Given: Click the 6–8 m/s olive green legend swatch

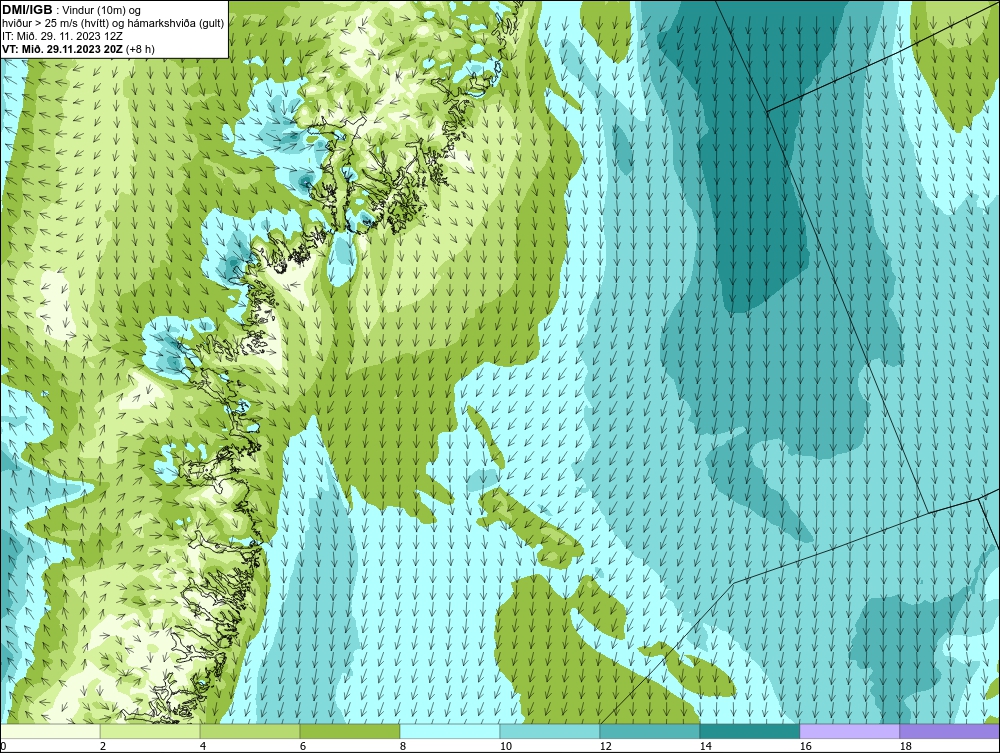Looking at the screenshot, I should click(x=349, y=731).
